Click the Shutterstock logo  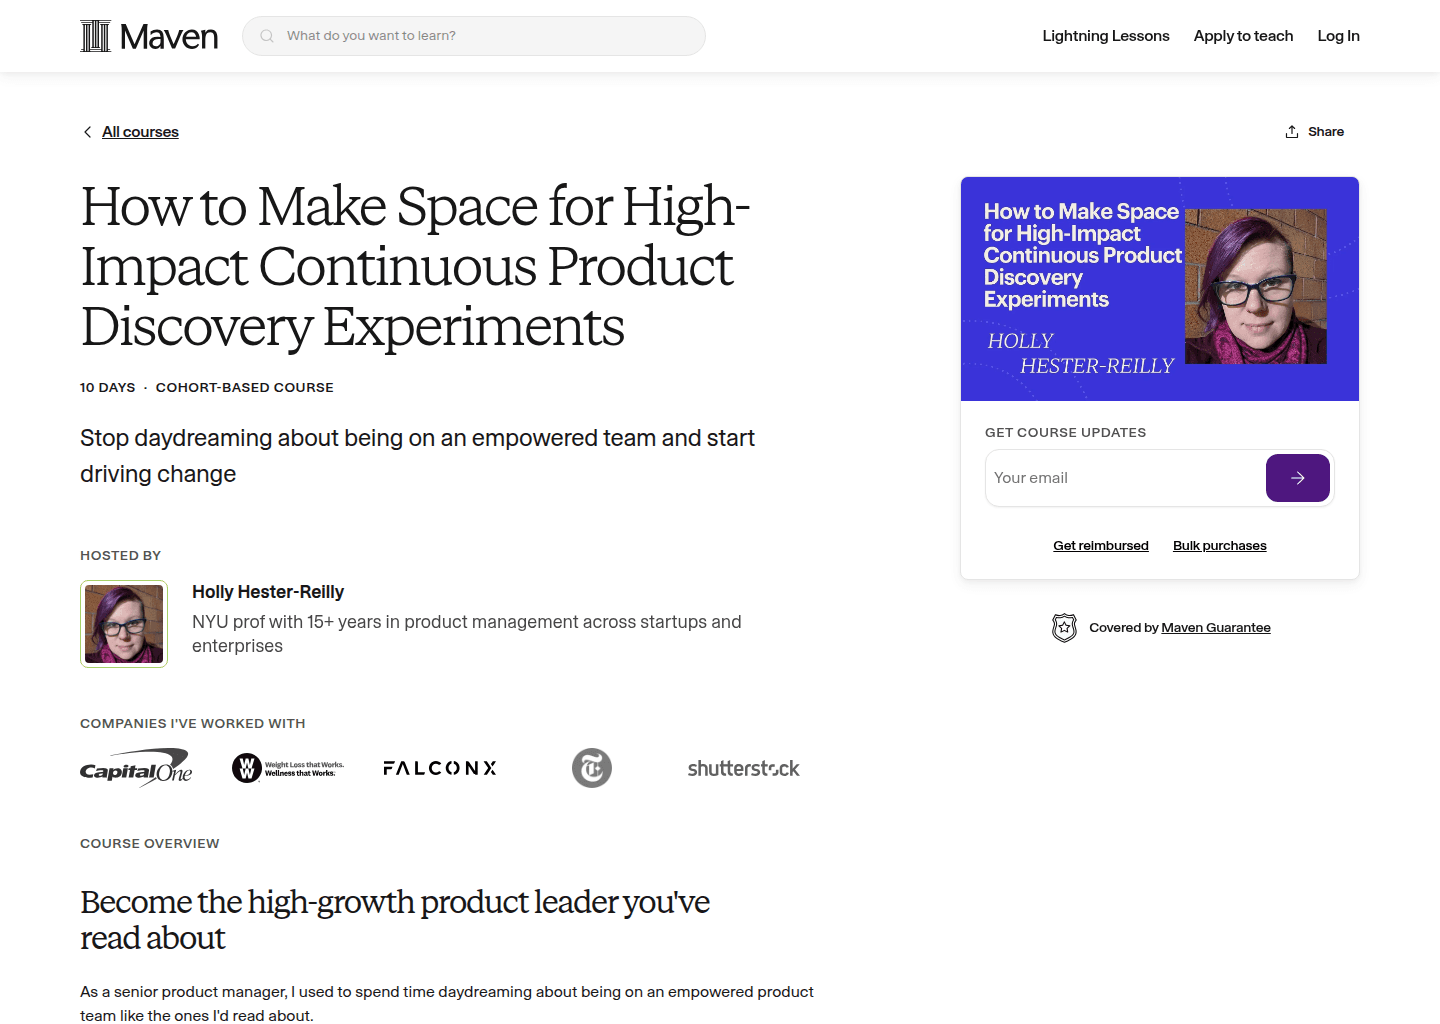(x=743, y=768)
